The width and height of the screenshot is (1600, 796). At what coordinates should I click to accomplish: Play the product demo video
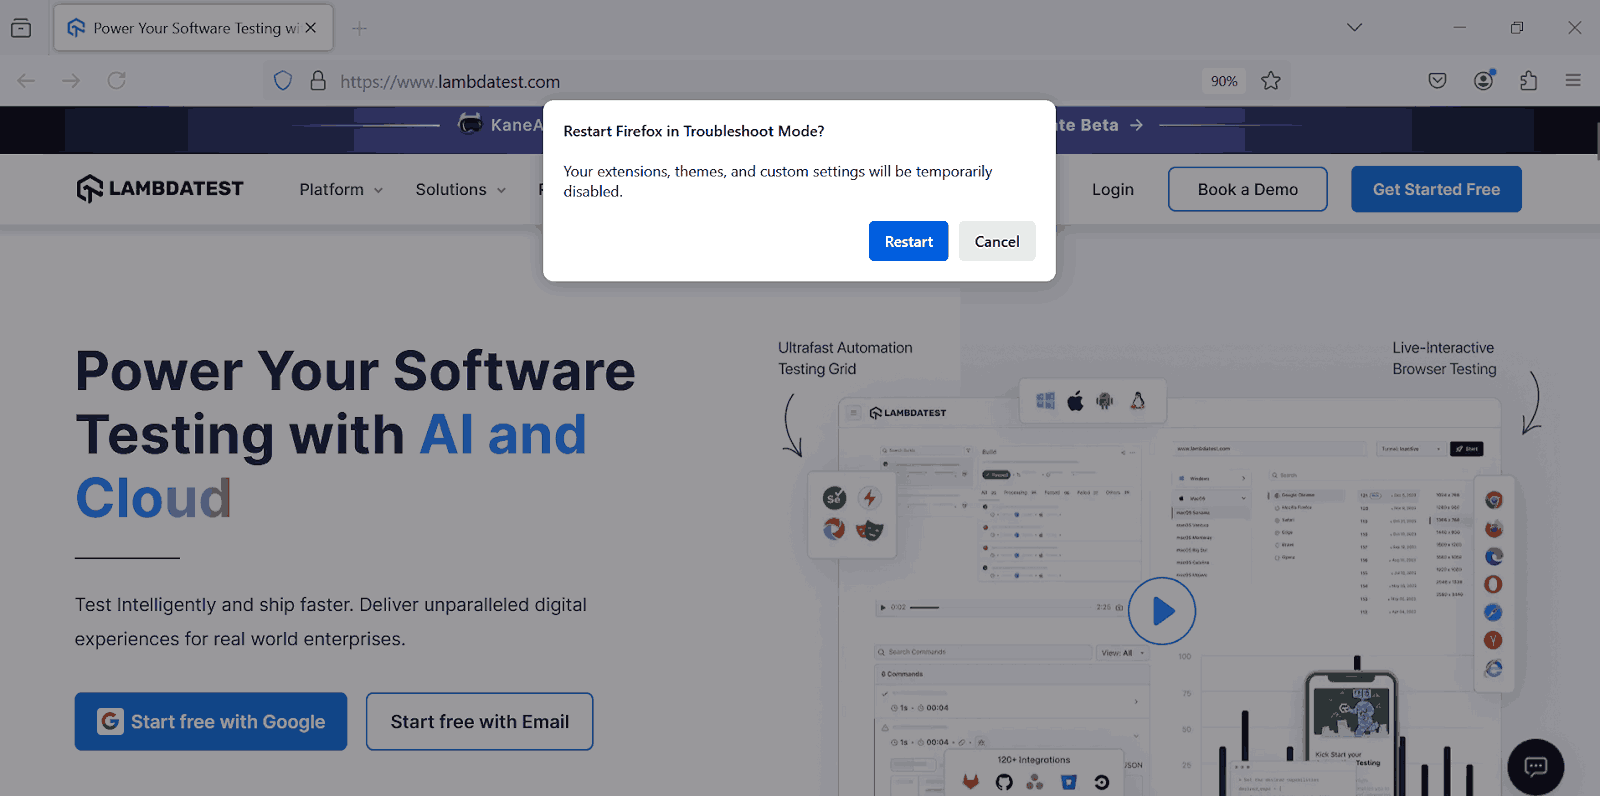1162,611
